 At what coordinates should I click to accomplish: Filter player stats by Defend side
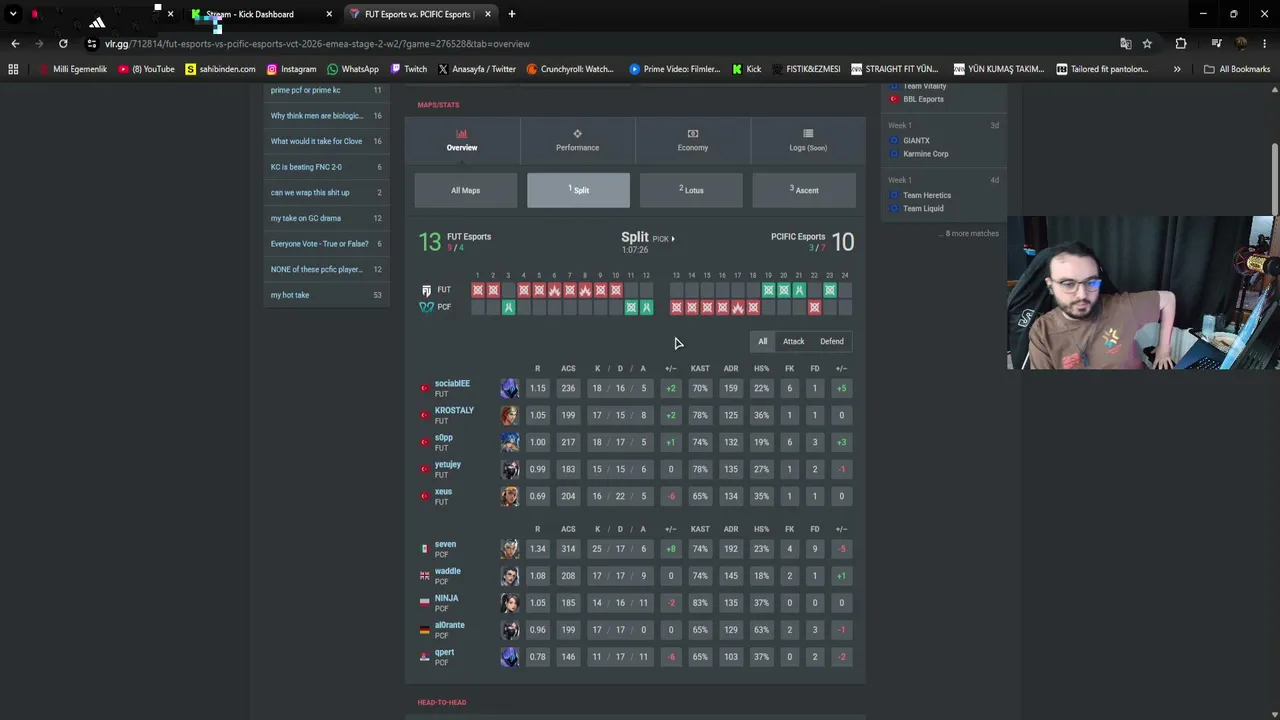831,341
